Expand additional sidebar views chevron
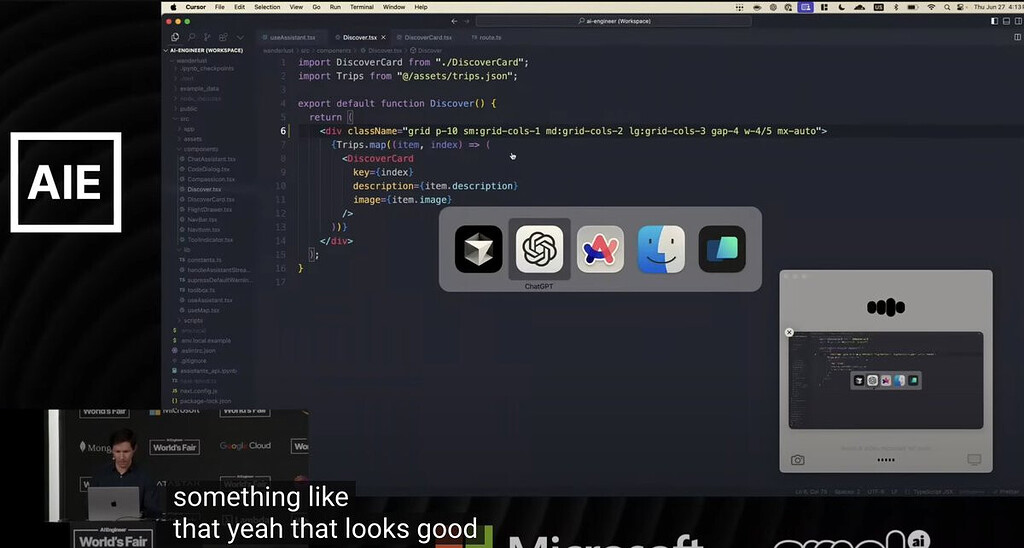This screenshot has width=1024, height=548. [240, 37]
